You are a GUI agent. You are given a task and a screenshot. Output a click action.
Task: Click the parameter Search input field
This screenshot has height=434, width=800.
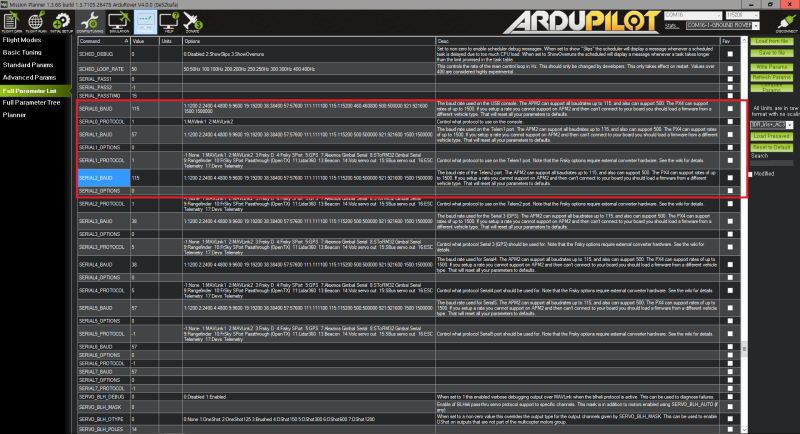pyautogui.click(x=771, y=163)
